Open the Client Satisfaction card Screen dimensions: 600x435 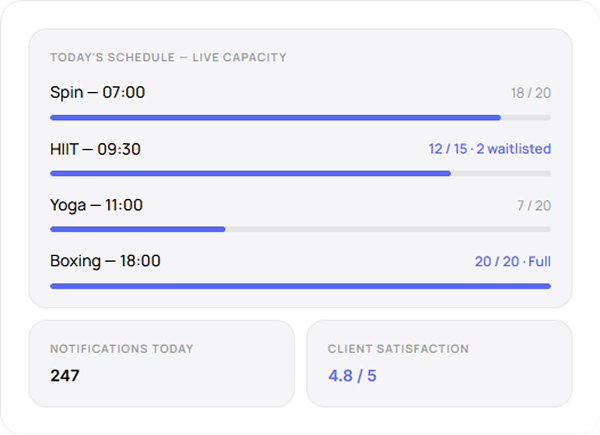[x=439, y=363]
